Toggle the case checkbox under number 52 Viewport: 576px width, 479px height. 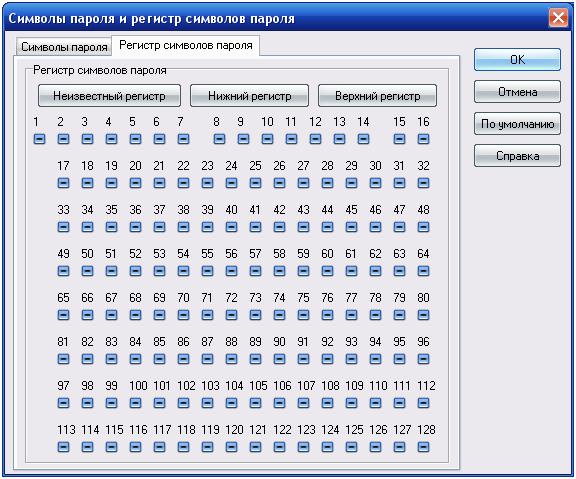click(x=136, y=271)
